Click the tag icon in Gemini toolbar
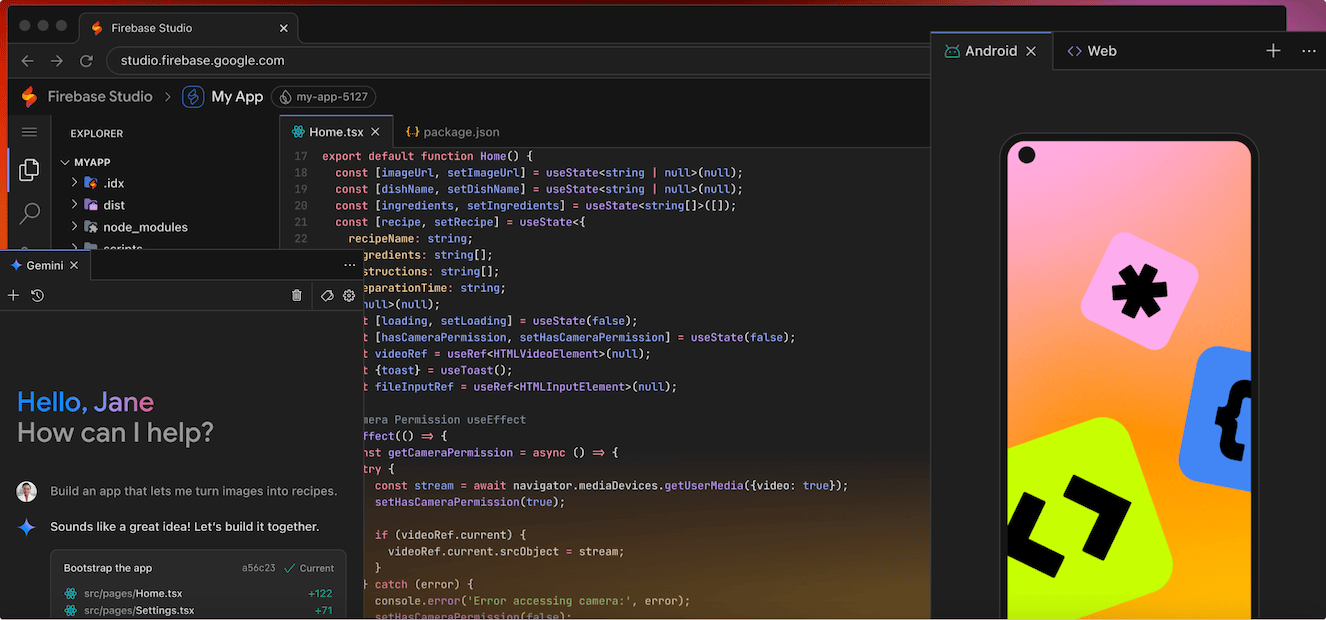1326x620 pixels. coord(326,295)
